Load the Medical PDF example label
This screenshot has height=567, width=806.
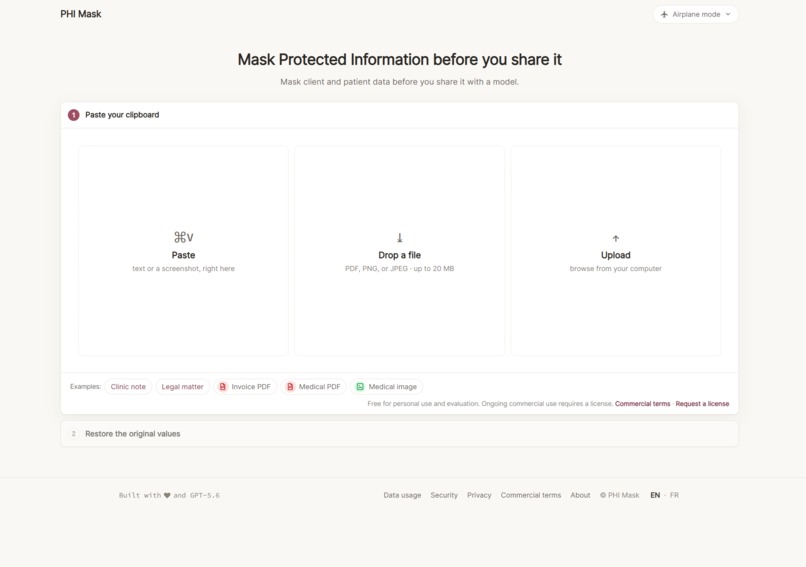coord(319,387)
